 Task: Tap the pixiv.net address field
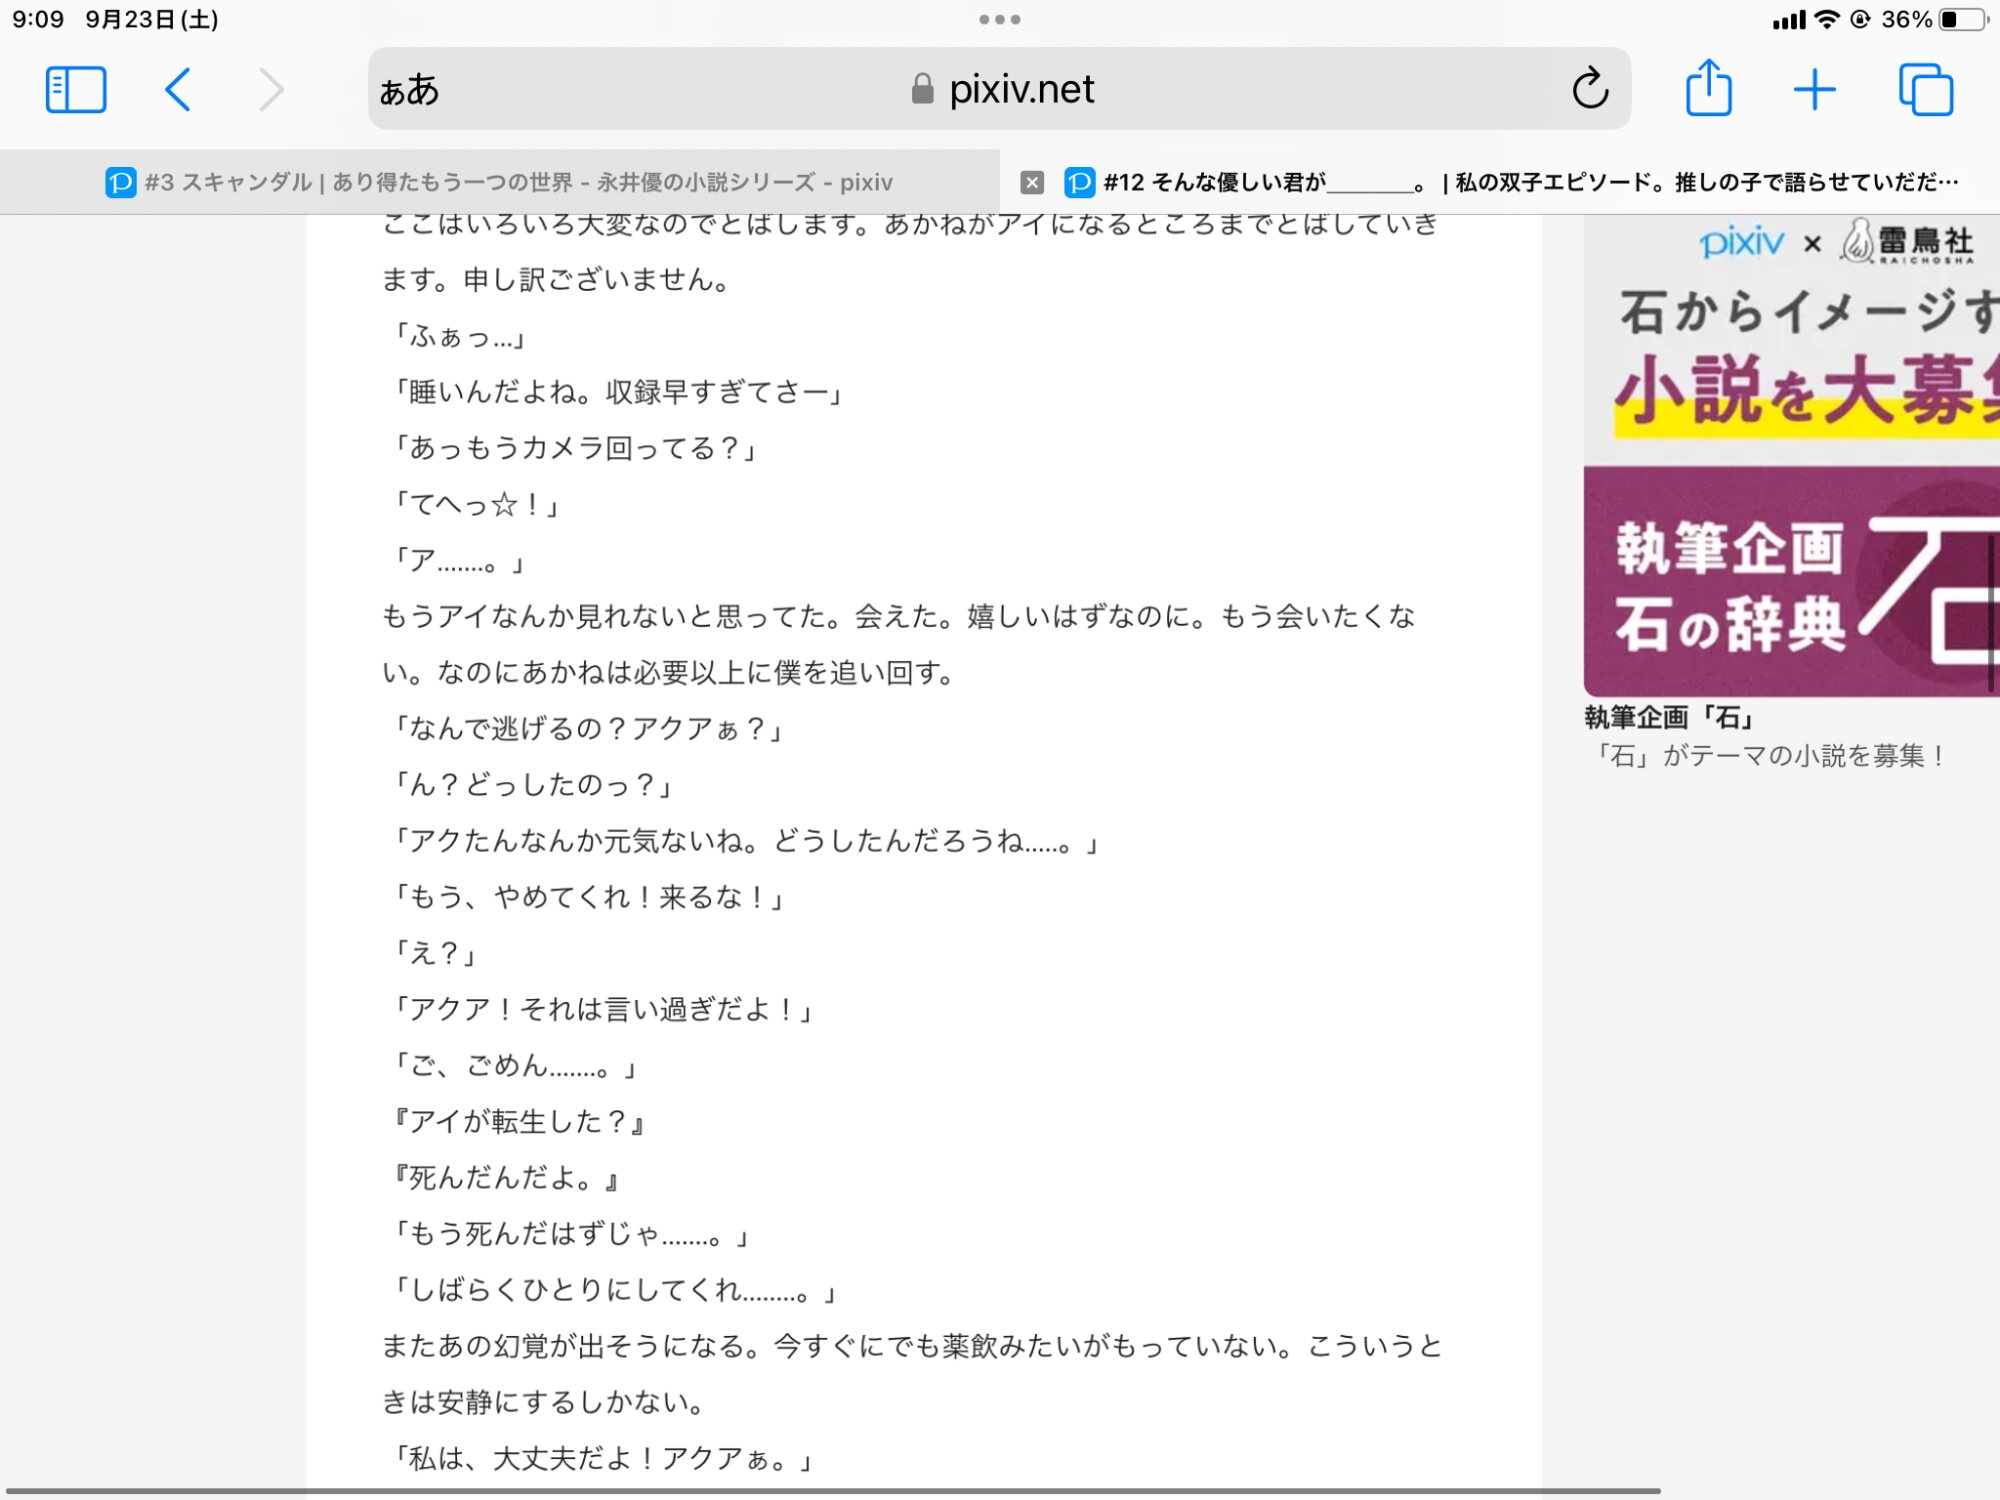(x=1020, y=90)
